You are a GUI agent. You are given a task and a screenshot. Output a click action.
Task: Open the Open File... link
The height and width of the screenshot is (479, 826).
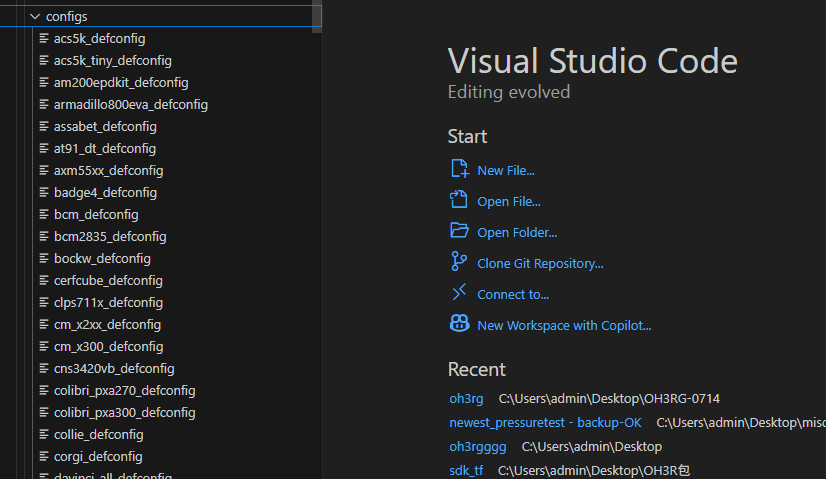pos(509,202)
